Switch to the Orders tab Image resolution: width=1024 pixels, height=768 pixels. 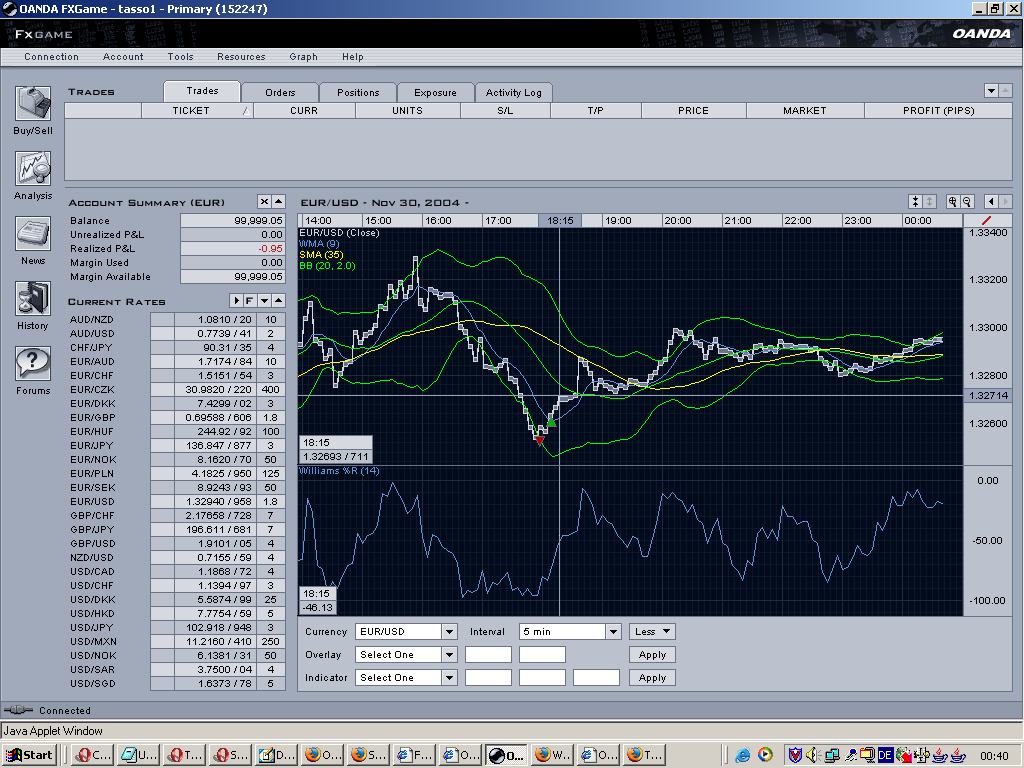click(x=280, y=92)
